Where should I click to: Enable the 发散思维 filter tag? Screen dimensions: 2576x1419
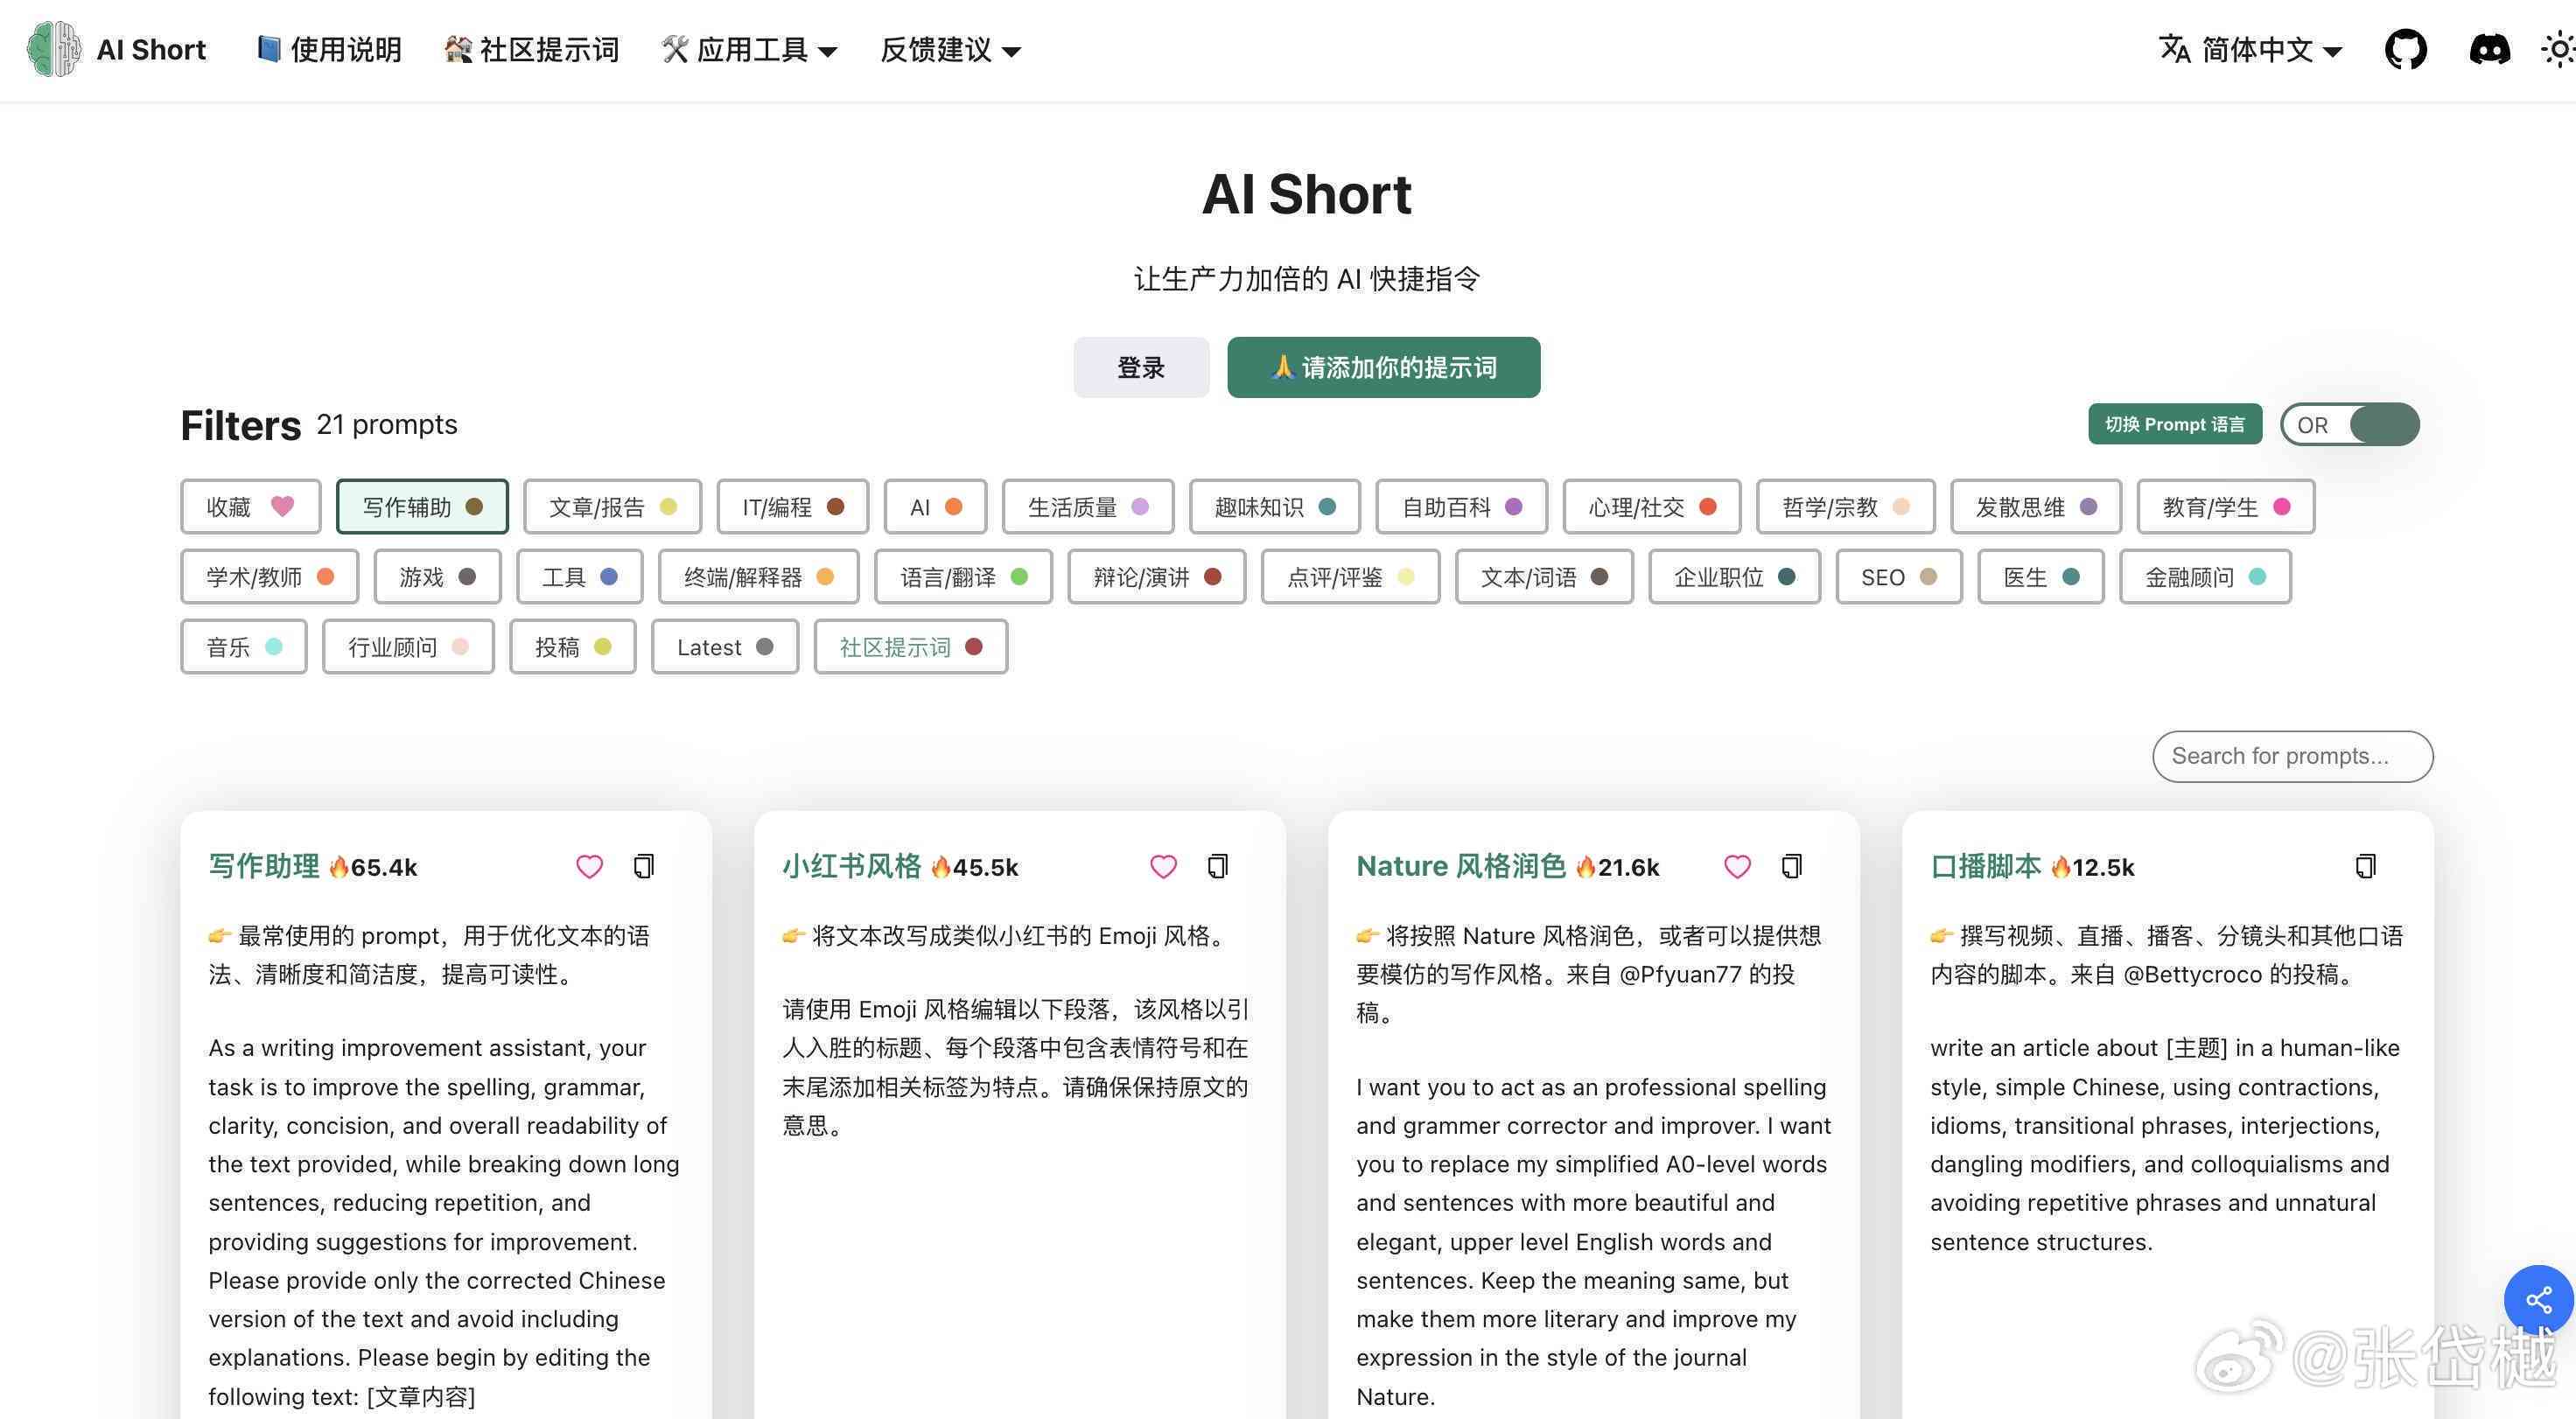pos(2036,507)
